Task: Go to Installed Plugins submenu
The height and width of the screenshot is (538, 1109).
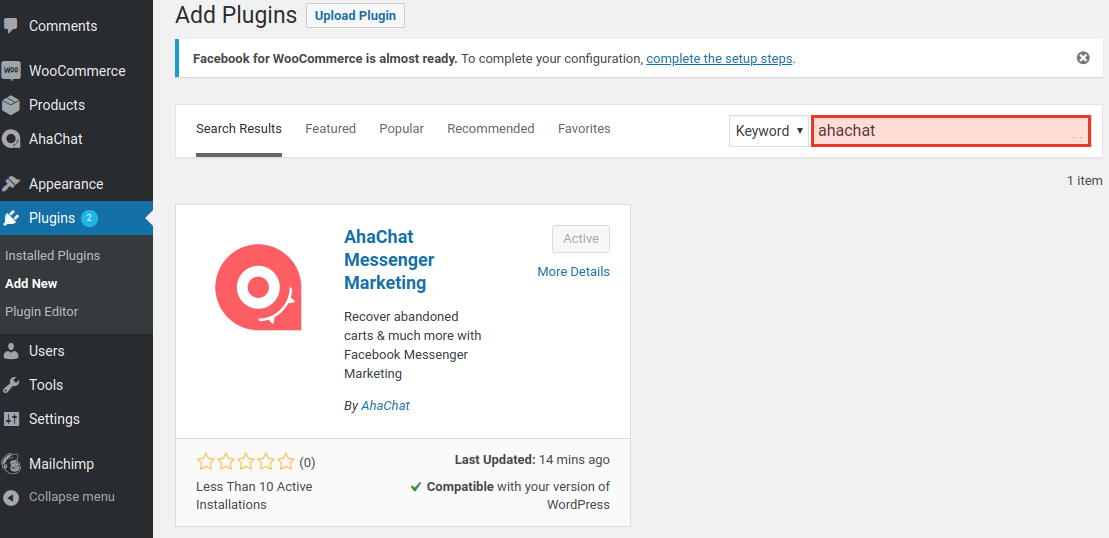Action: tap(52, 255)
